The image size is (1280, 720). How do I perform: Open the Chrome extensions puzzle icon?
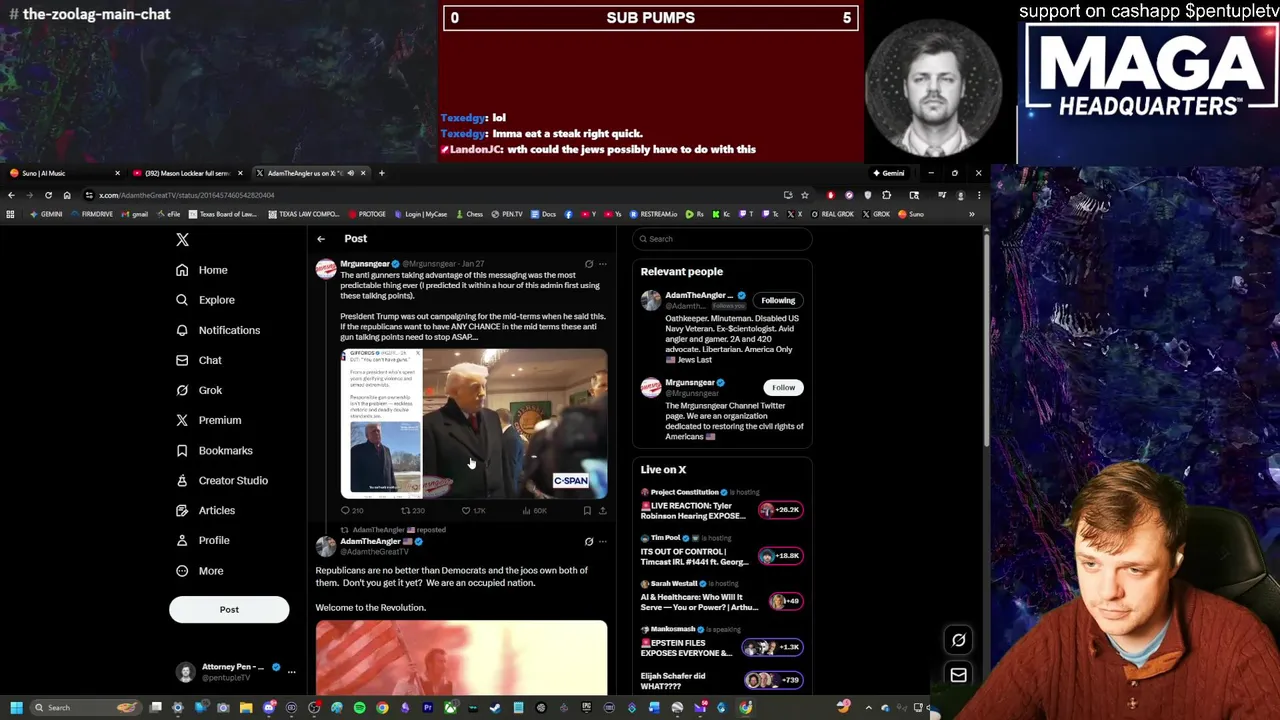tap(886, 195)
